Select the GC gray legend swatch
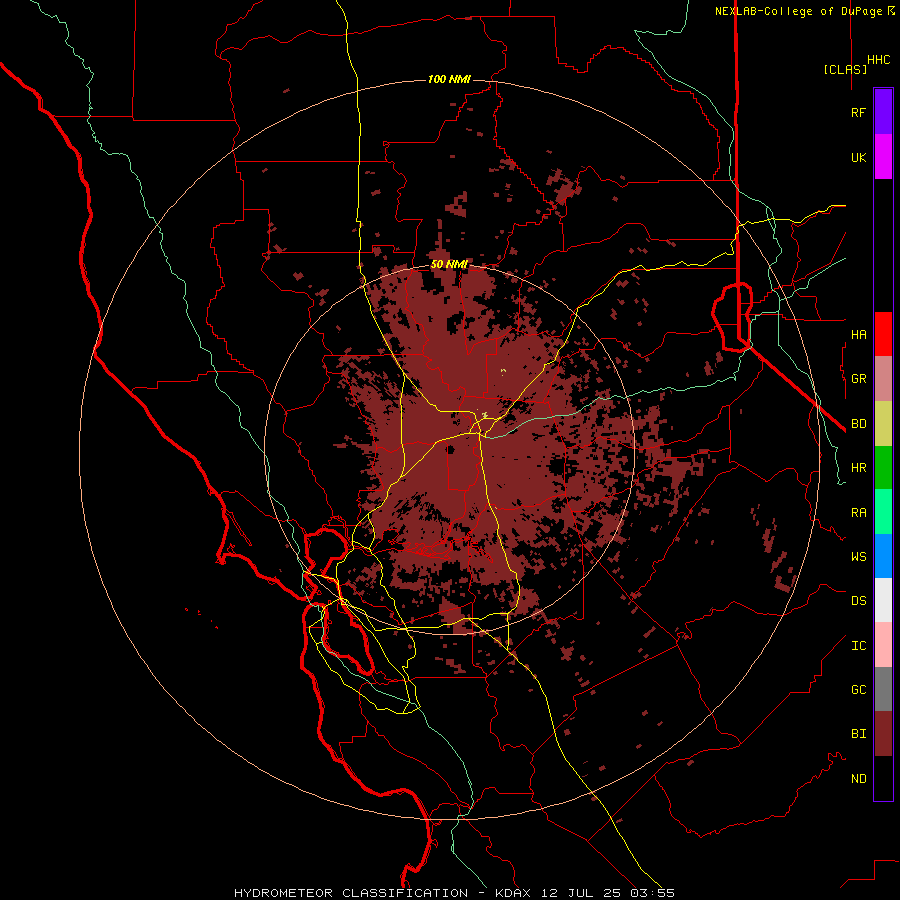Screen dimensions: 900x900 [x=883, y=689]
